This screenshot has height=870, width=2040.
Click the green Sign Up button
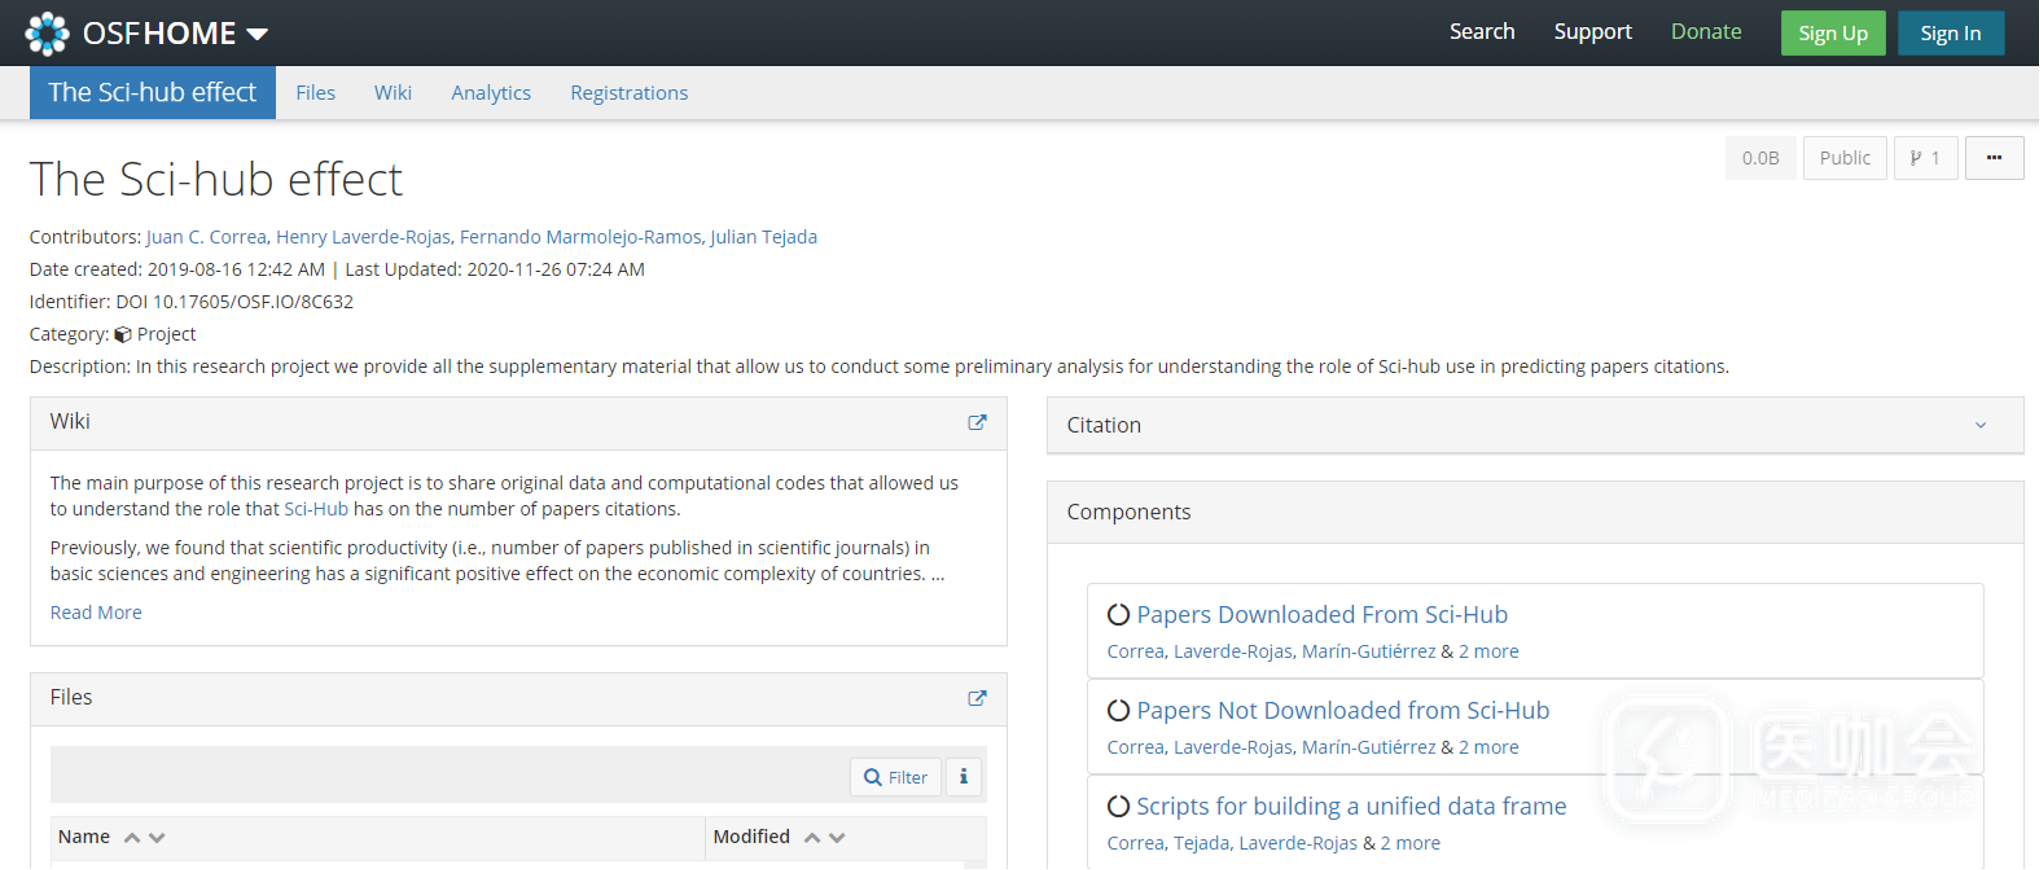point(1832,33)
